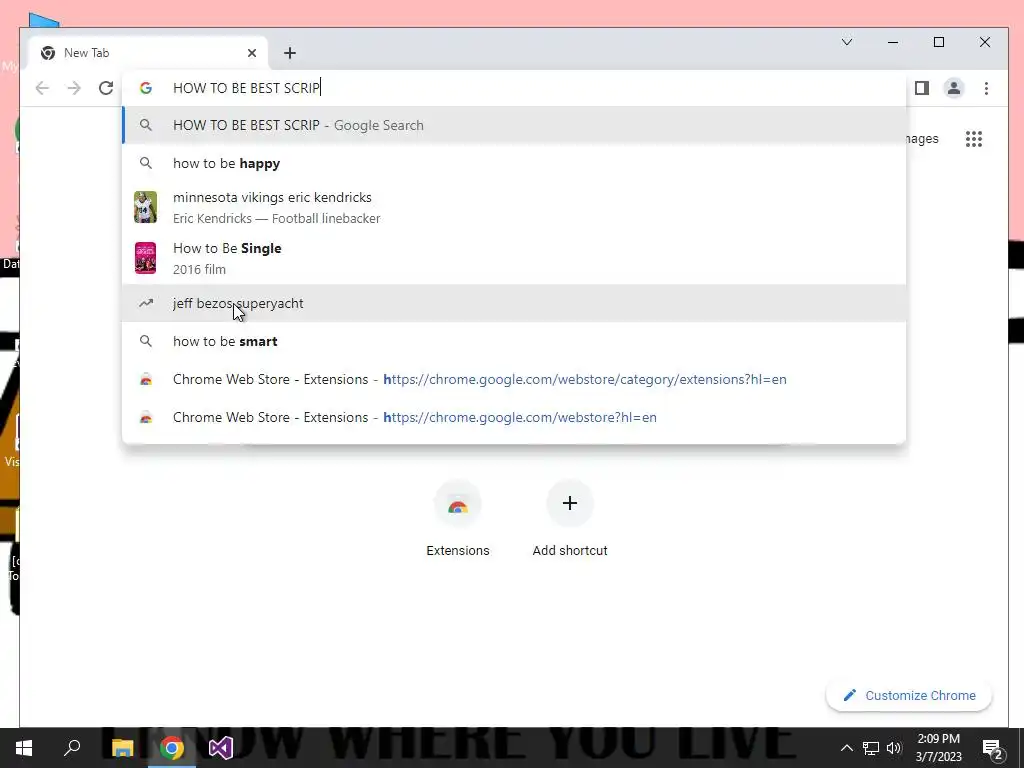Screen dimensions: 1024x768
Task: Click magnifier icon beside 'how to be smart'
Action: (146, 341)
